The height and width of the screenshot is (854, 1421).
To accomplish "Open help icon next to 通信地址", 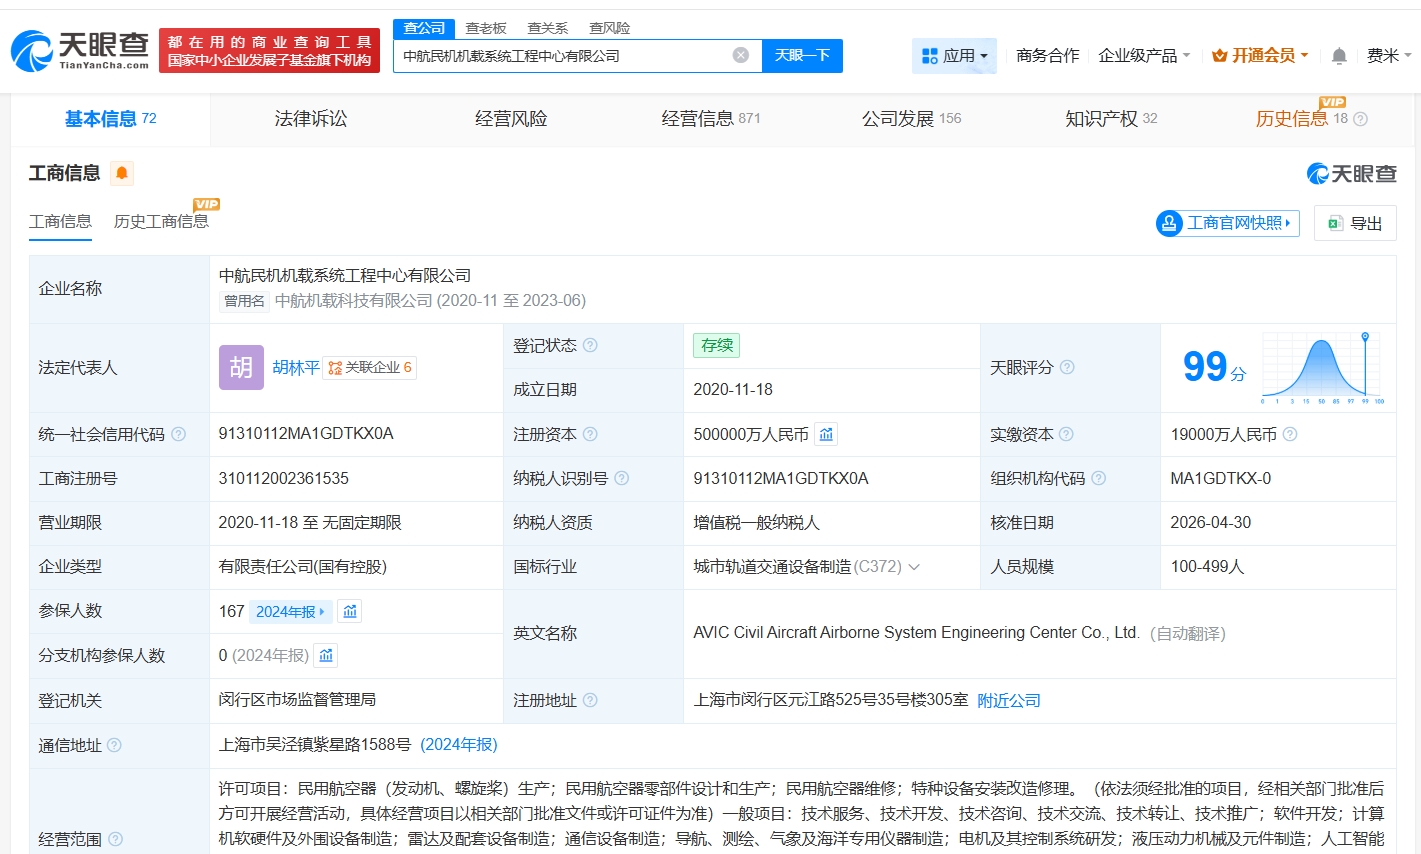I will tap(114, 745).
